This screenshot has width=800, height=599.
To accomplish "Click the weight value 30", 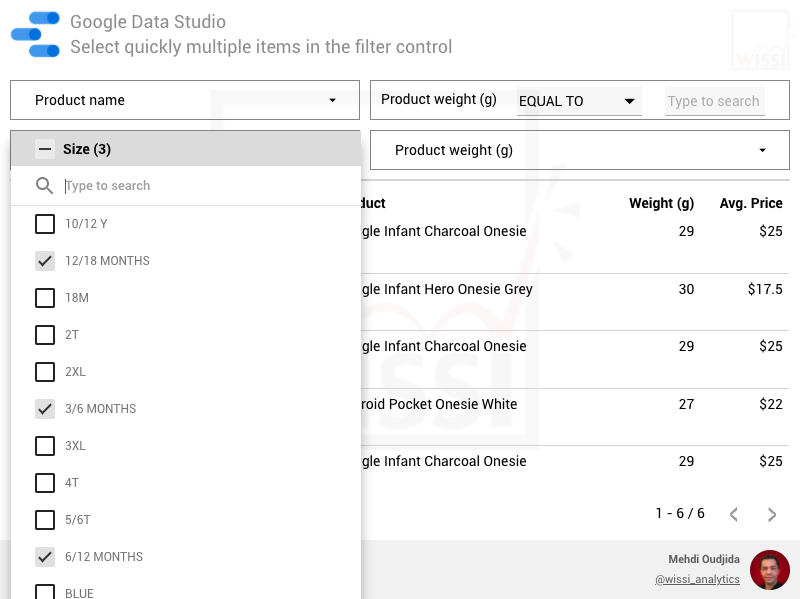I will [x=686, y=289].
